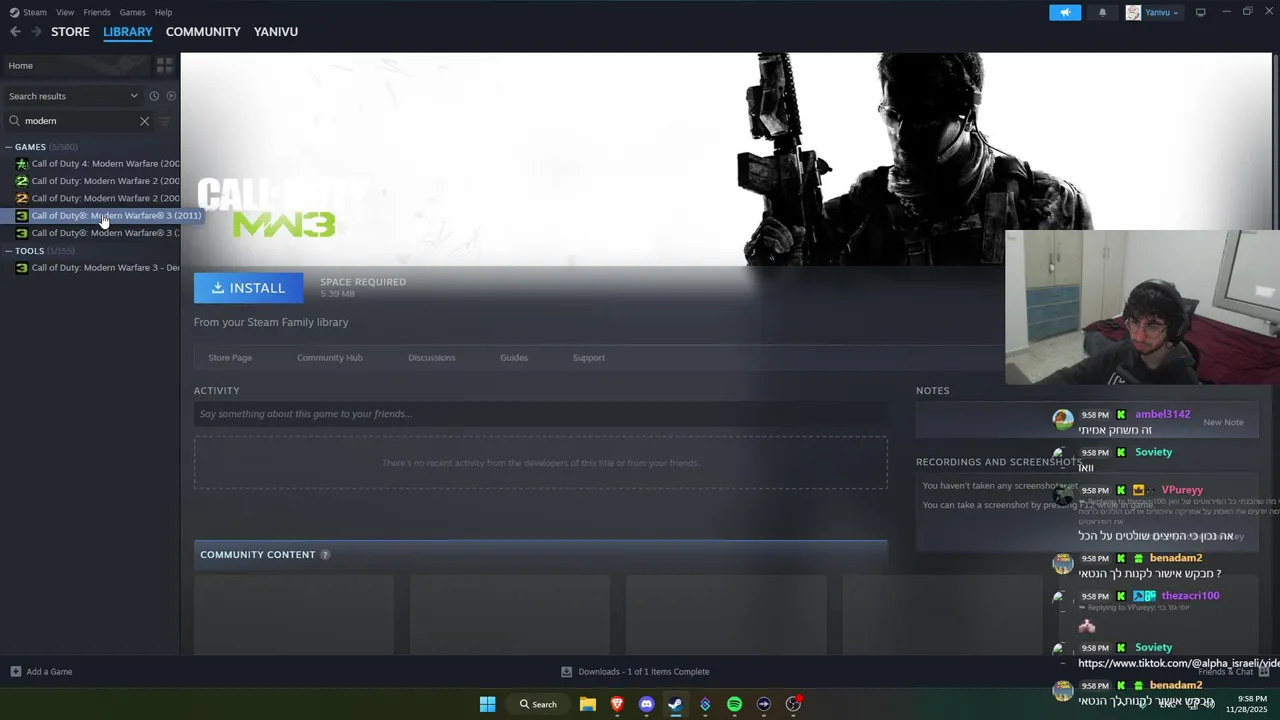Image resolution: width=1280 pixels, height=720 pixels.
Task: Open Discord from taskbar
Action: 646,704
